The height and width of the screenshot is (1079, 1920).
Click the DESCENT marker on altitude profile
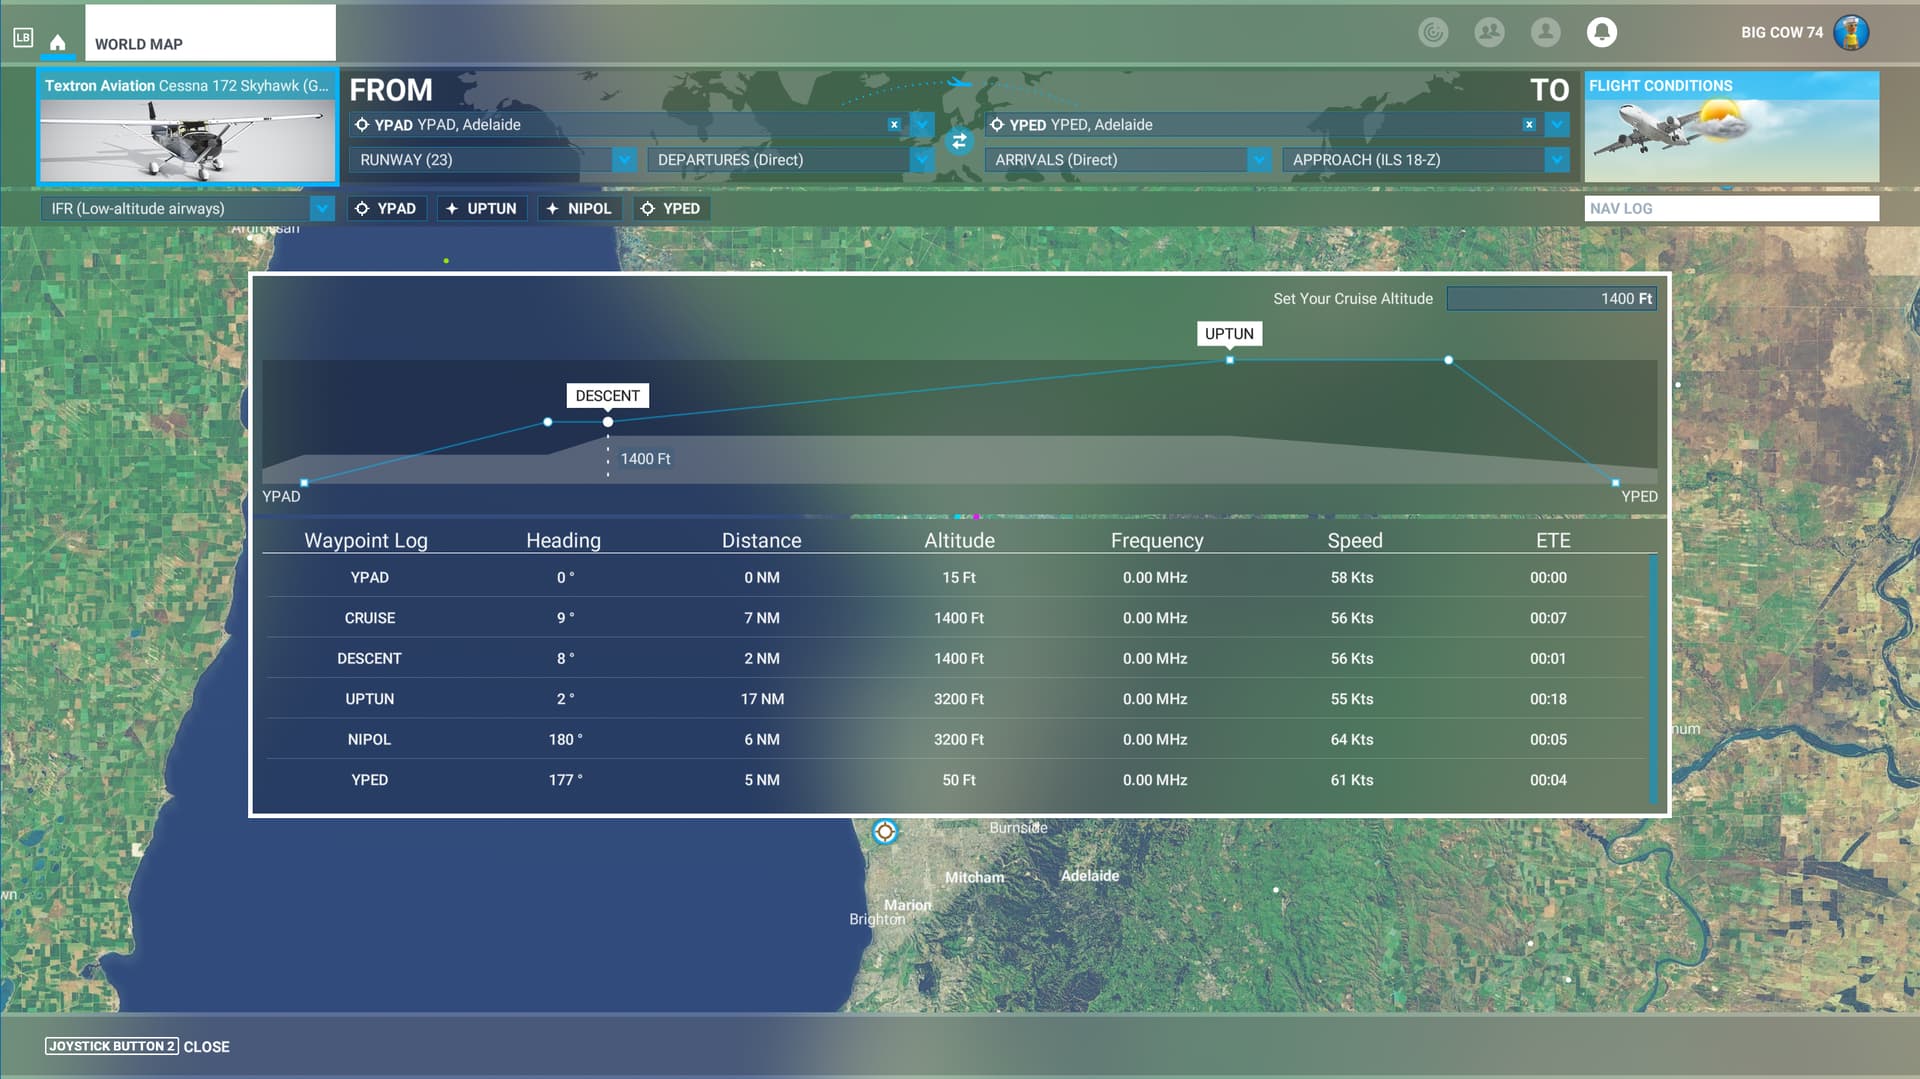coord(608,422)
